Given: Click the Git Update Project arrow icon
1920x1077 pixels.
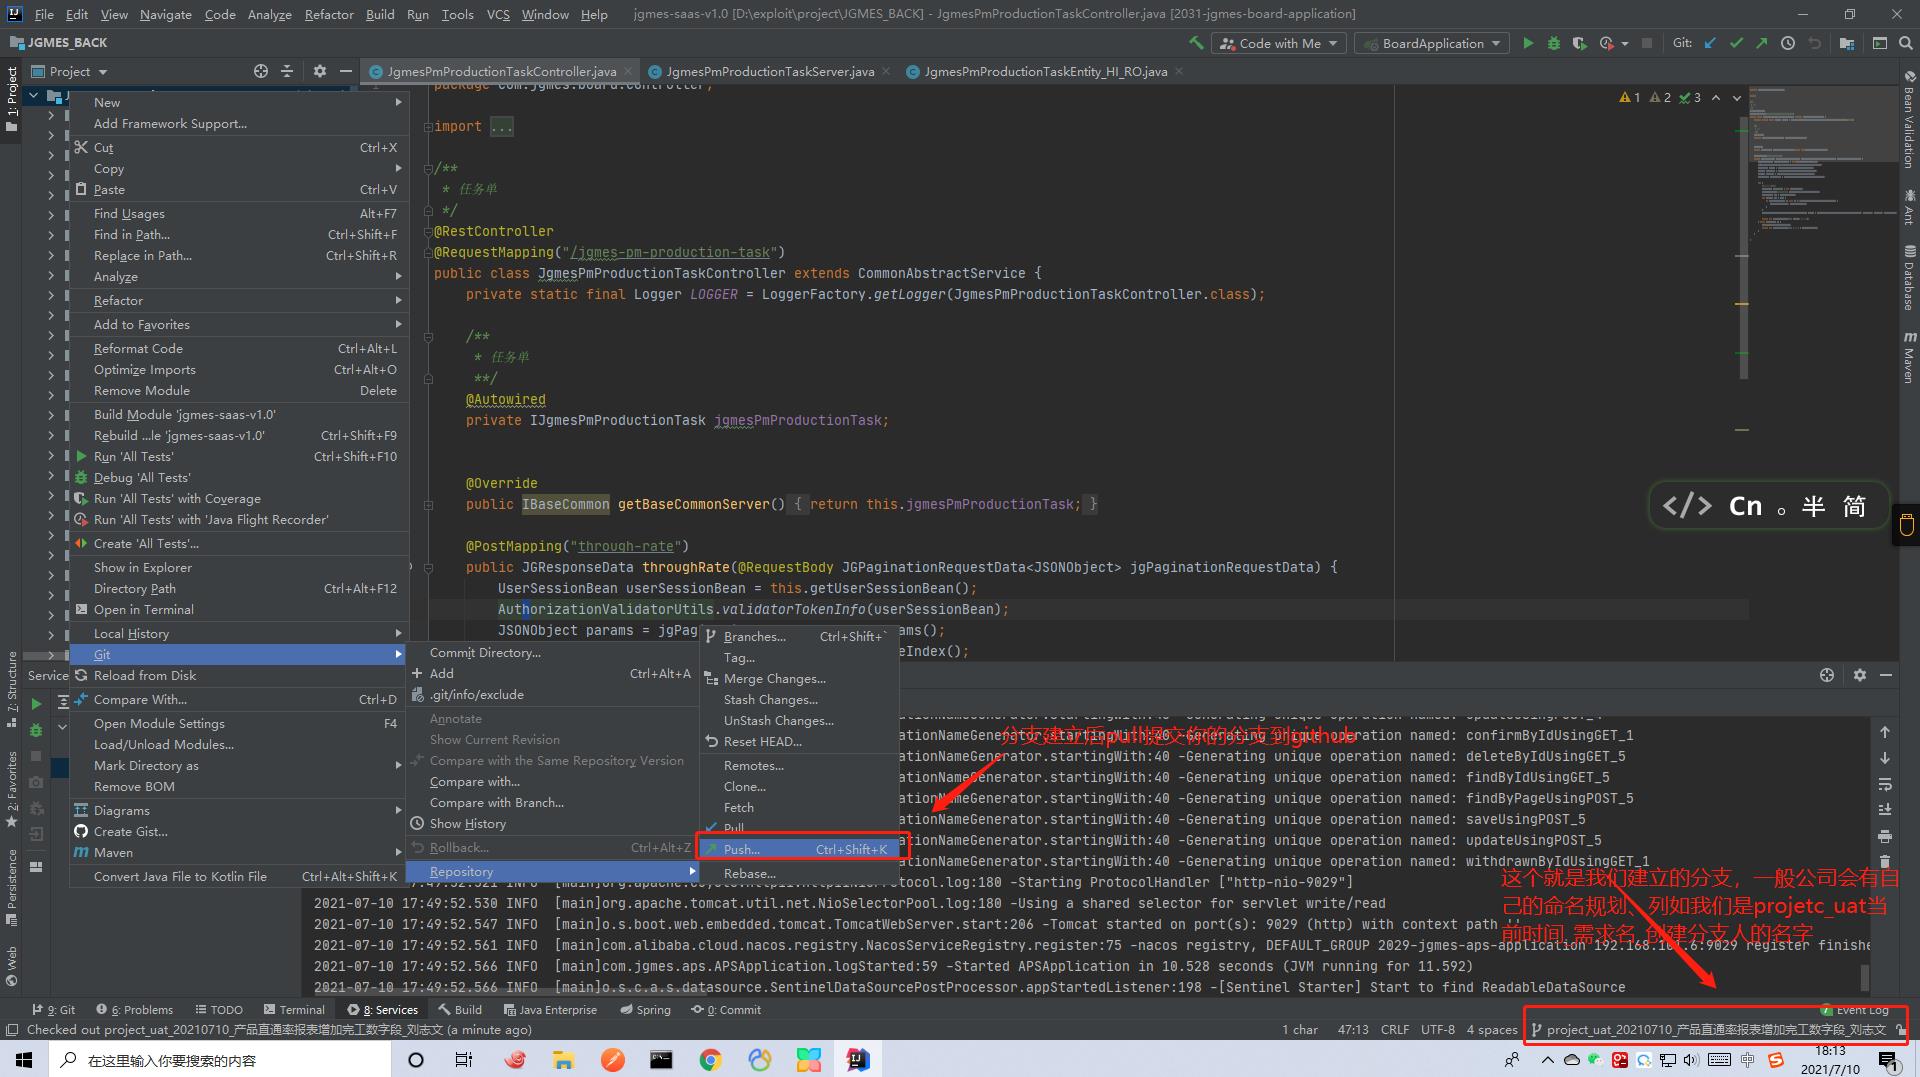Looking at the screenshot, I should [1710, 43].
